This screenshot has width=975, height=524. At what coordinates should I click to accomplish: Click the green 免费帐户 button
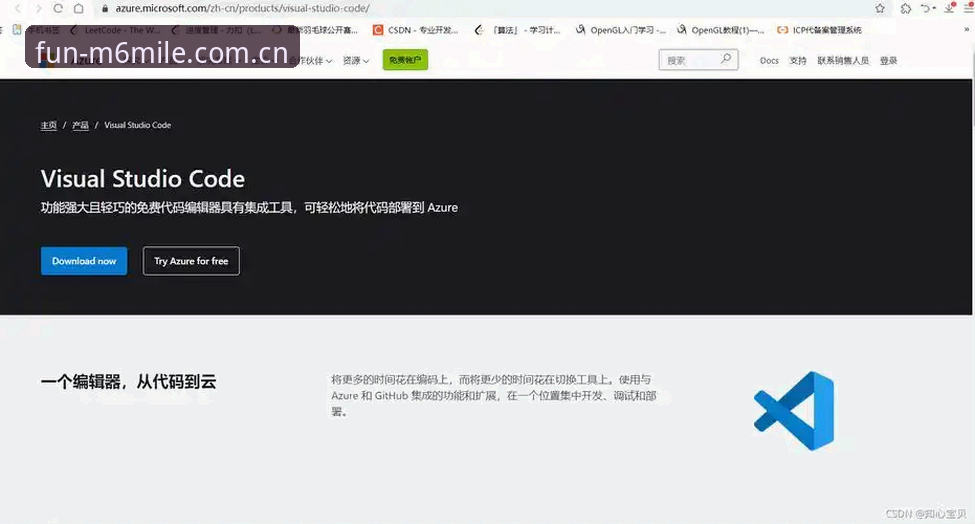(405, 60)
